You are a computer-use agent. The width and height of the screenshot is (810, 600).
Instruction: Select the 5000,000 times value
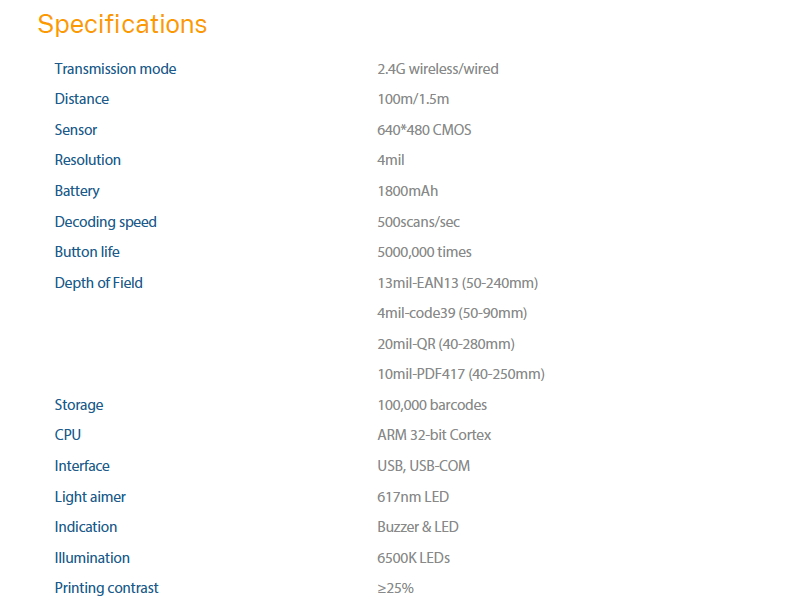pos(424,252)
